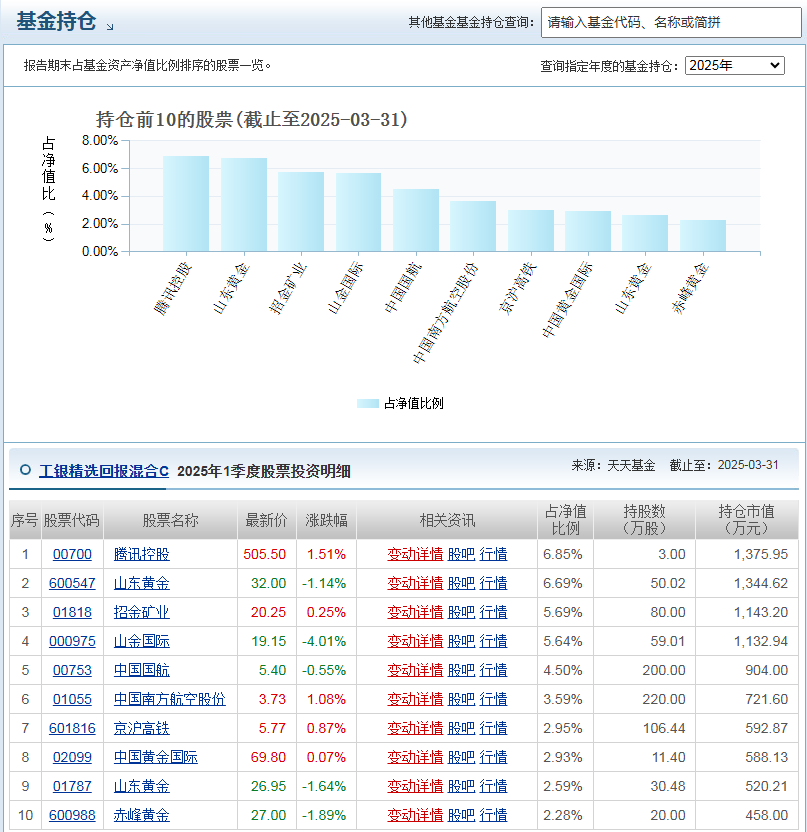The image size is (807, 832).
Task: Click the 最新价 column header
Action: (266, 520)
